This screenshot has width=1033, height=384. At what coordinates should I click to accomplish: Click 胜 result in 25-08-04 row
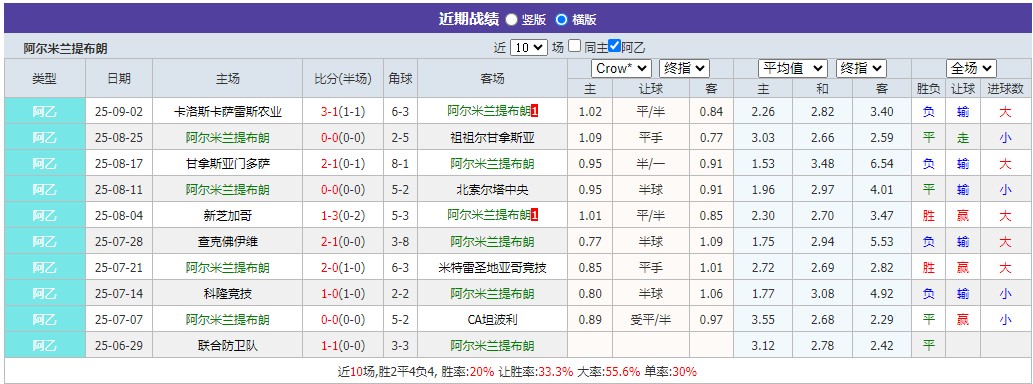[929, 215]
